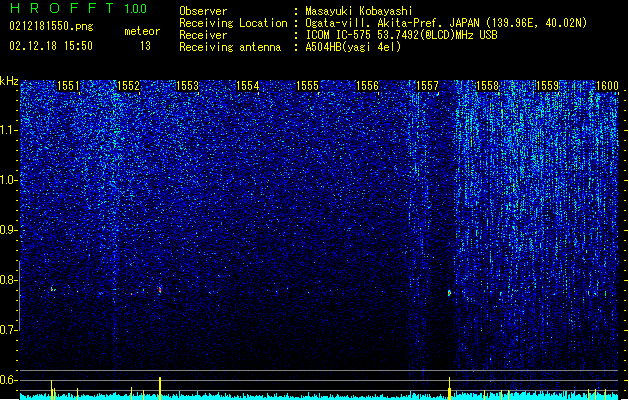Click the 0.7 kHz axis label
The height and width of the screenshot is (400, 629).
[x=9, y=330]
